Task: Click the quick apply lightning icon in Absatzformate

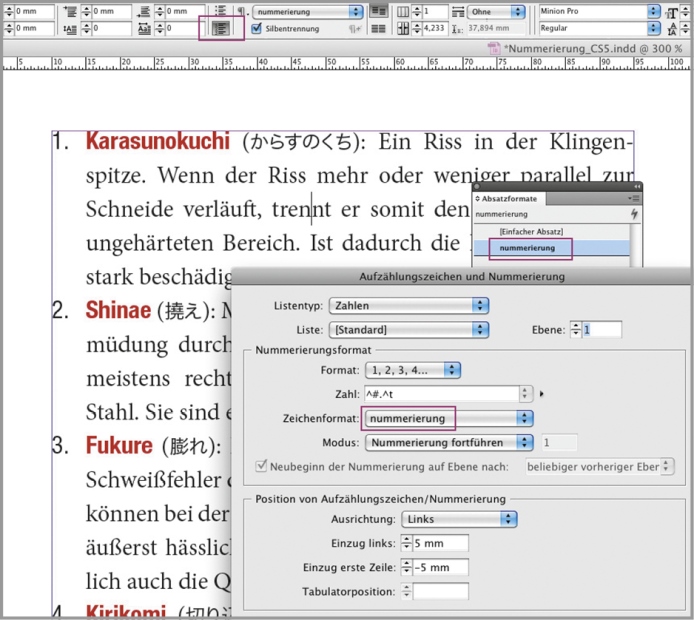Action: pos(634,214)
